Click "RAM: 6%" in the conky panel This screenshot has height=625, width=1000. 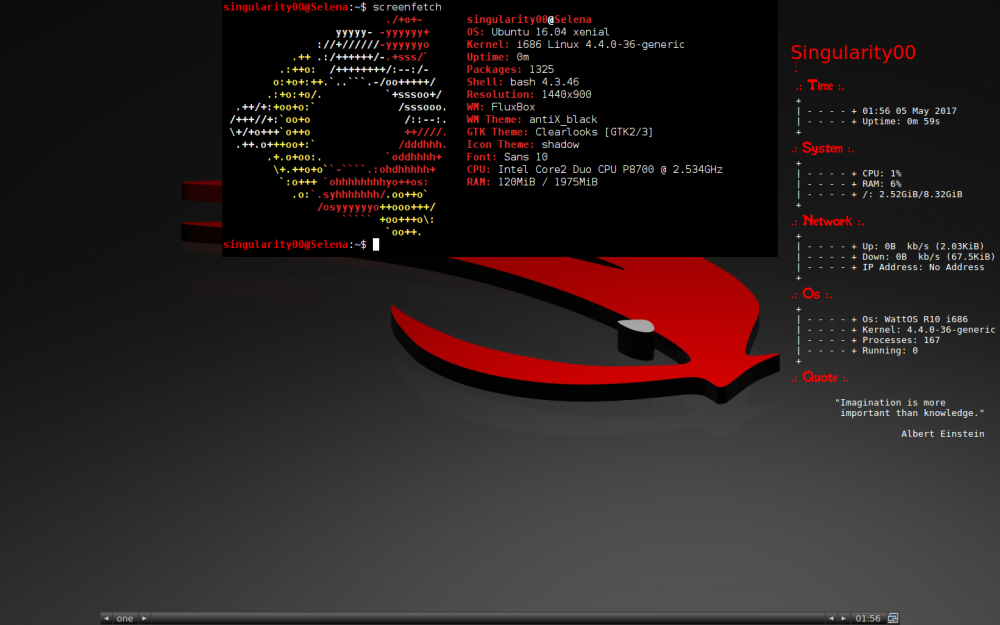(x=882, y=184)
